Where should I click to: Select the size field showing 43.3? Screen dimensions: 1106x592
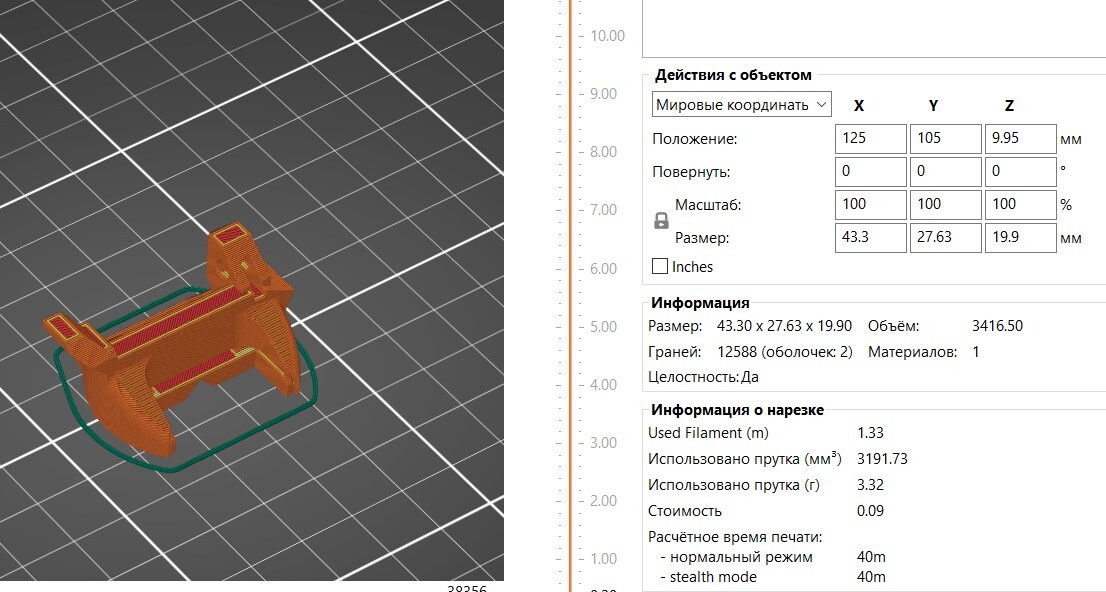[x=869, y=237]
